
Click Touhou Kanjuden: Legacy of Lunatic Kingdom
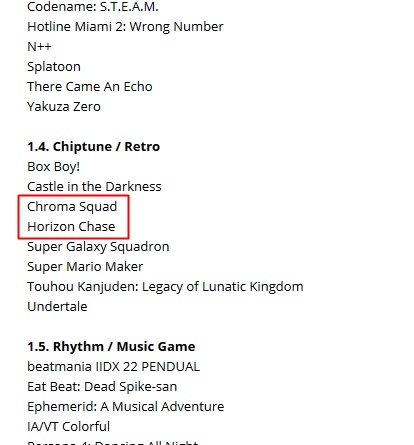pos(165,287)
